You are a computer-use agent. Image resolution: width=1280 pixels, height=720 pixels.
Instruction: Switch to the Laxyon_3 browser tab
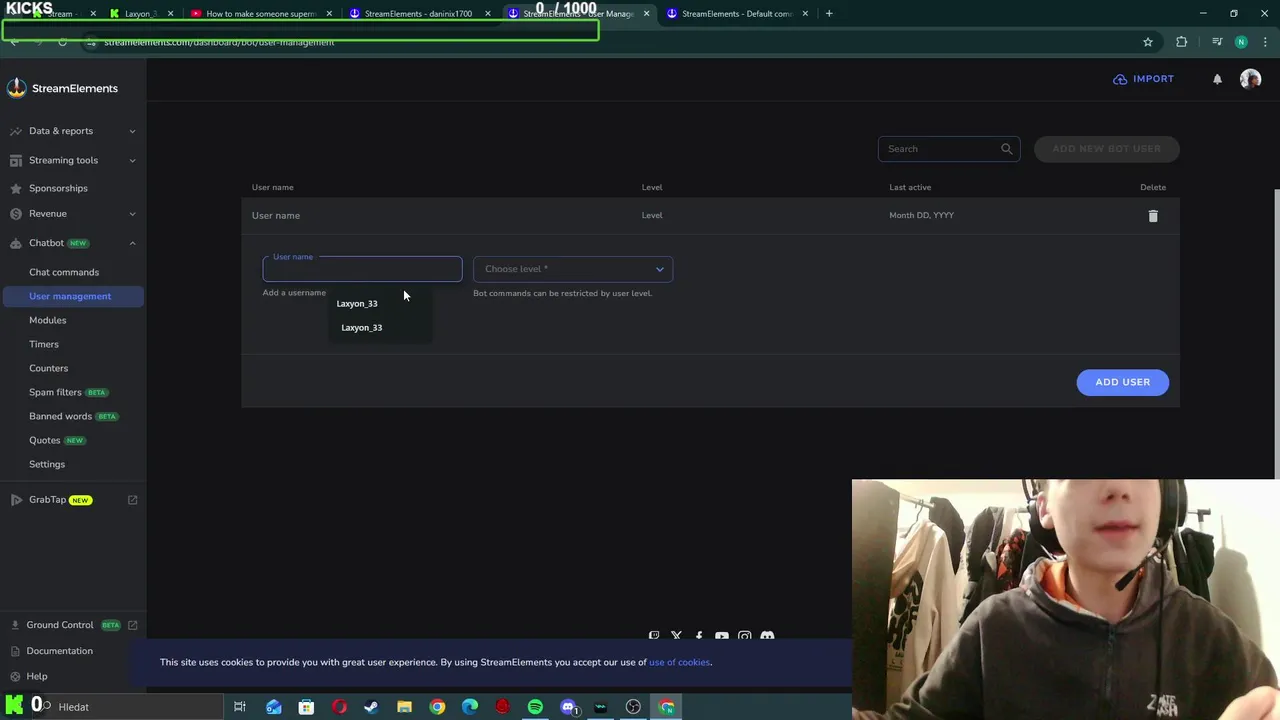pos(141,14)
